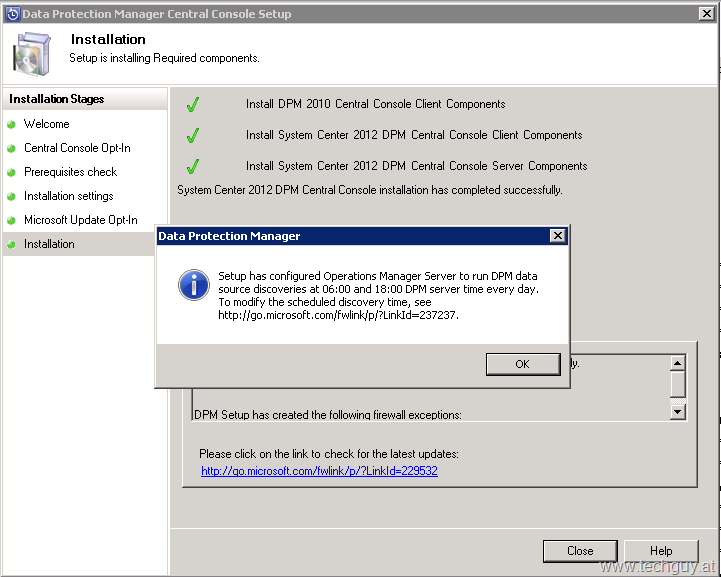
Task: Click green dot next to Installation stage
Action: coord(11,244)
